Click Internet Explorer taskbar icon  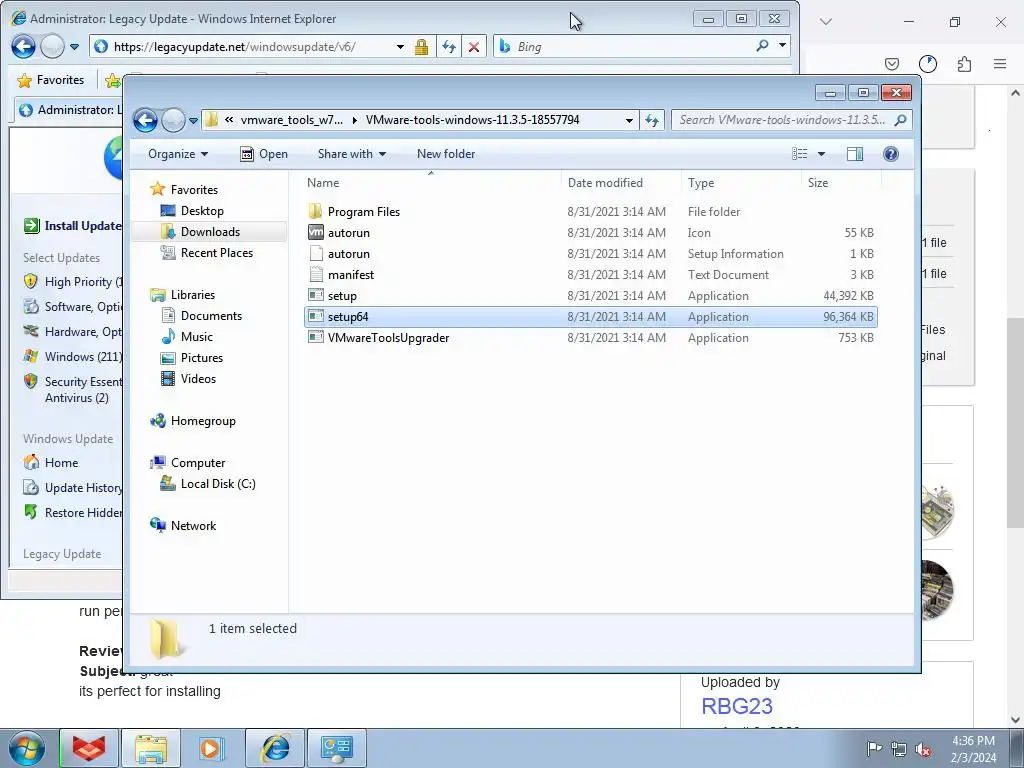coord(275,748)
